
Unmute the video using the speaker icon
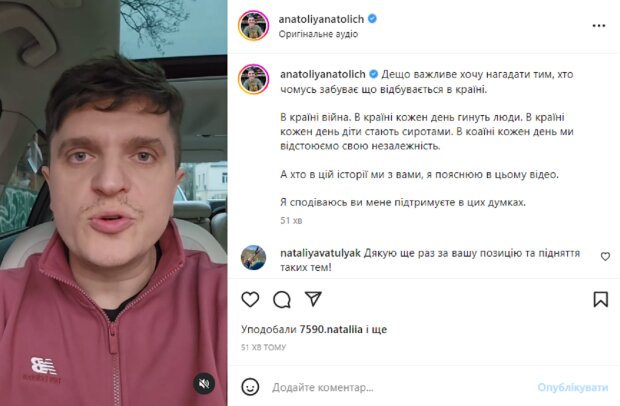(x=204, y=383)
